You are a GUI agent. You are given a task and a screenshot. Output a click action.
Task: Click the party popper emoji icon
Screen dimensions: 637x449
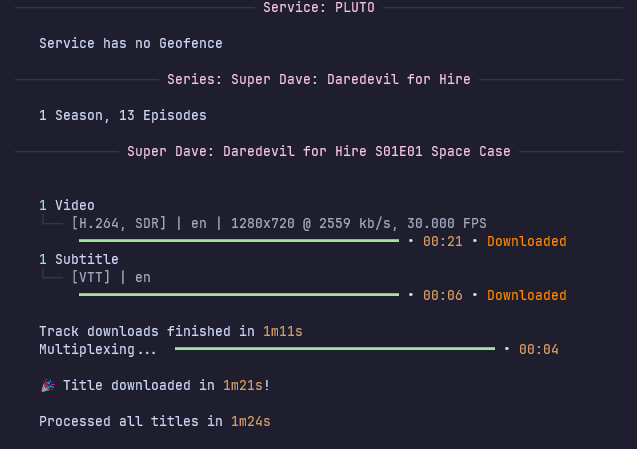[47, 385]
